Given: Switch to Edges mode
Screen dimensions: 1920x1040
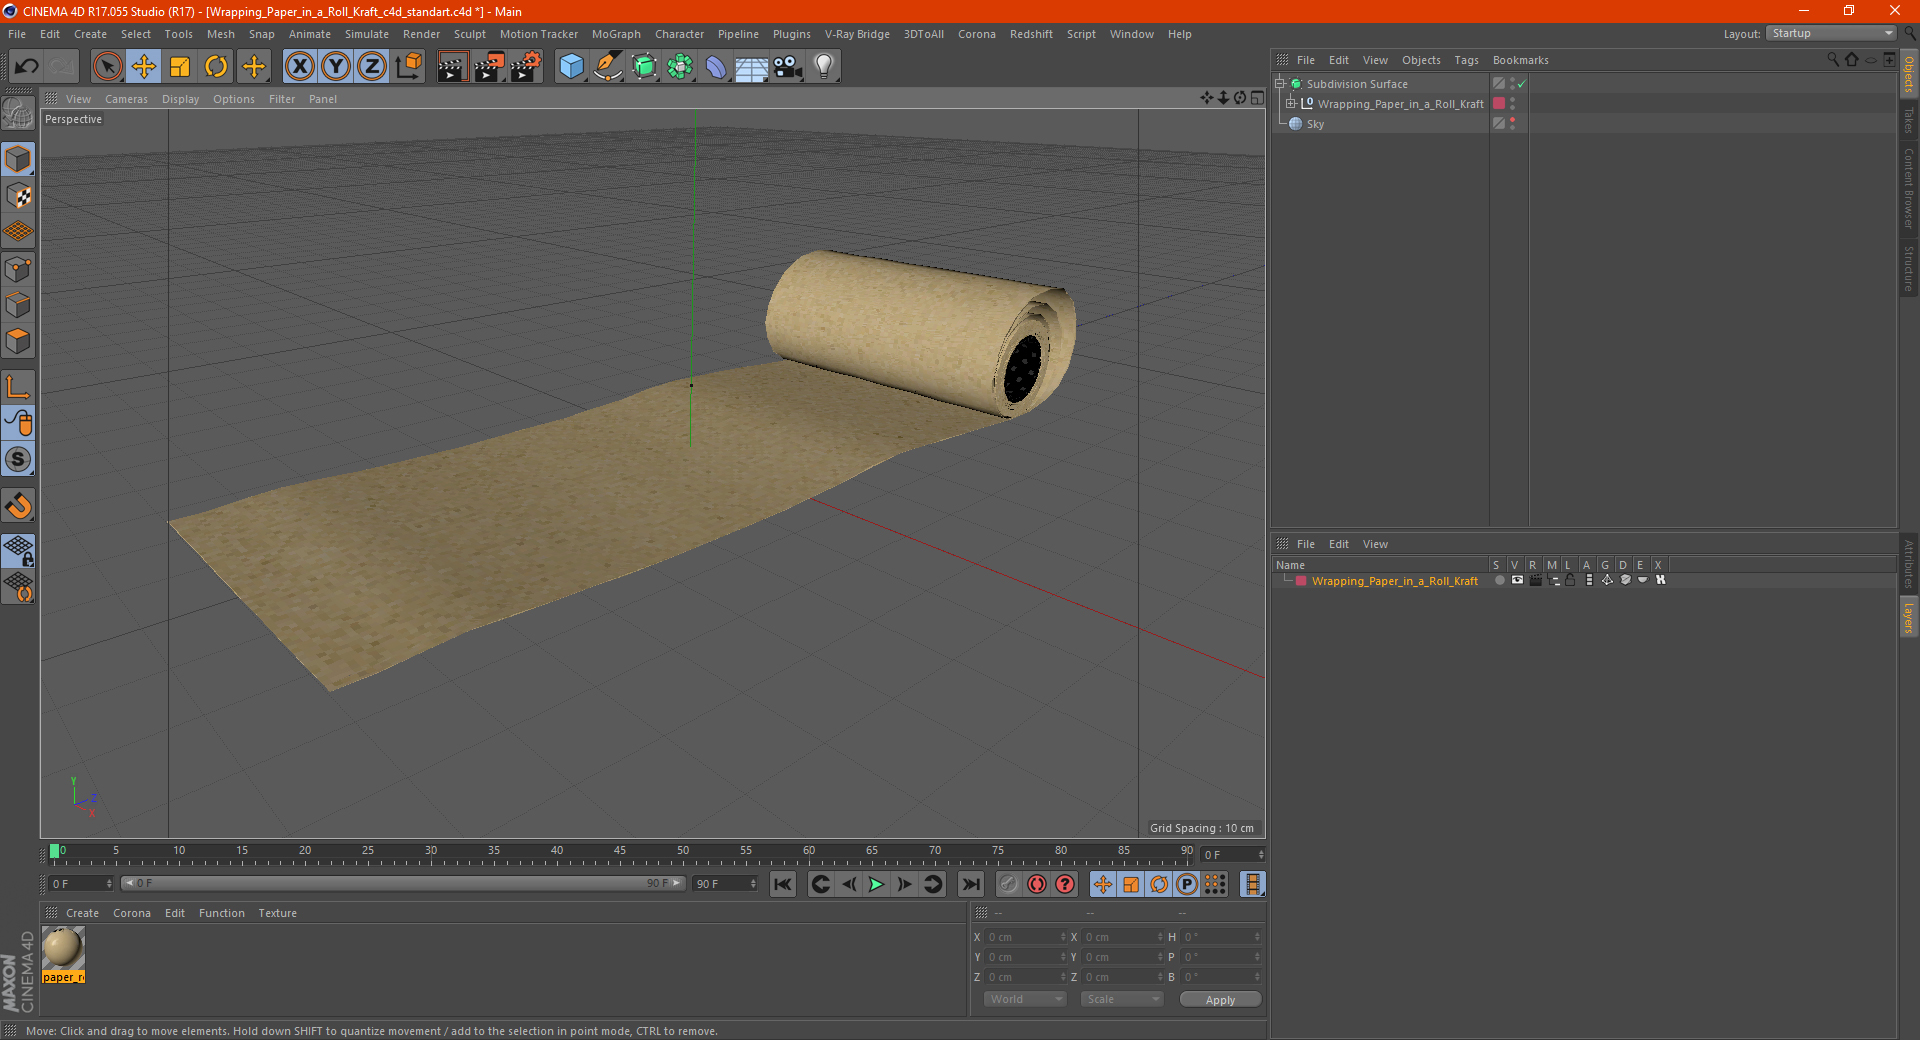Looking at the screenshot, I should click(18, 305).
